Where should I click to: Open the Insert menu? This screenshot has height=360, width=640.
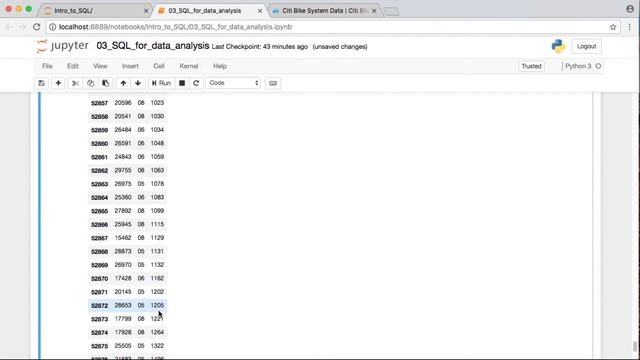[x=130, y=66]
